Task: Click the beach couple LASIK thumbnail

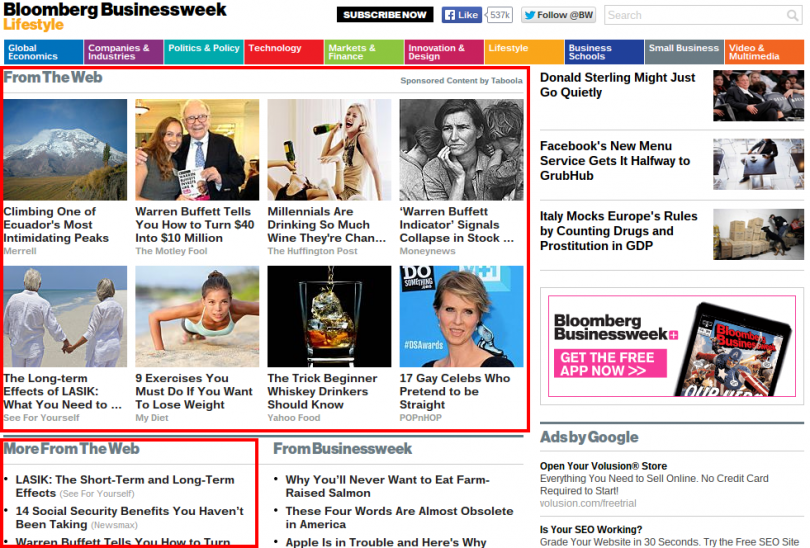Action: 65,317
